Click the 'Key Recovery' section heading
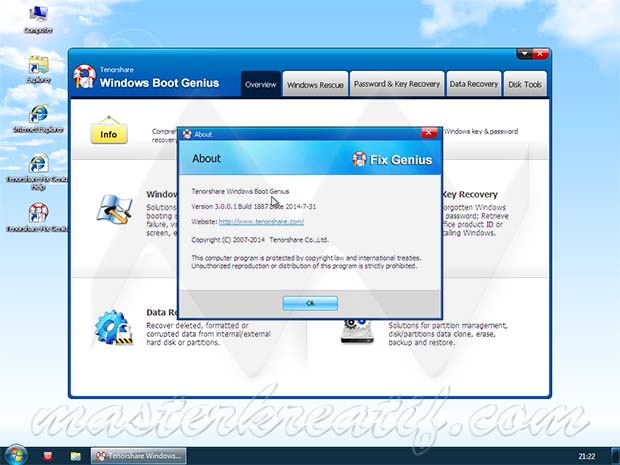This screenshot has width=620, height=465. pos(470,194)
